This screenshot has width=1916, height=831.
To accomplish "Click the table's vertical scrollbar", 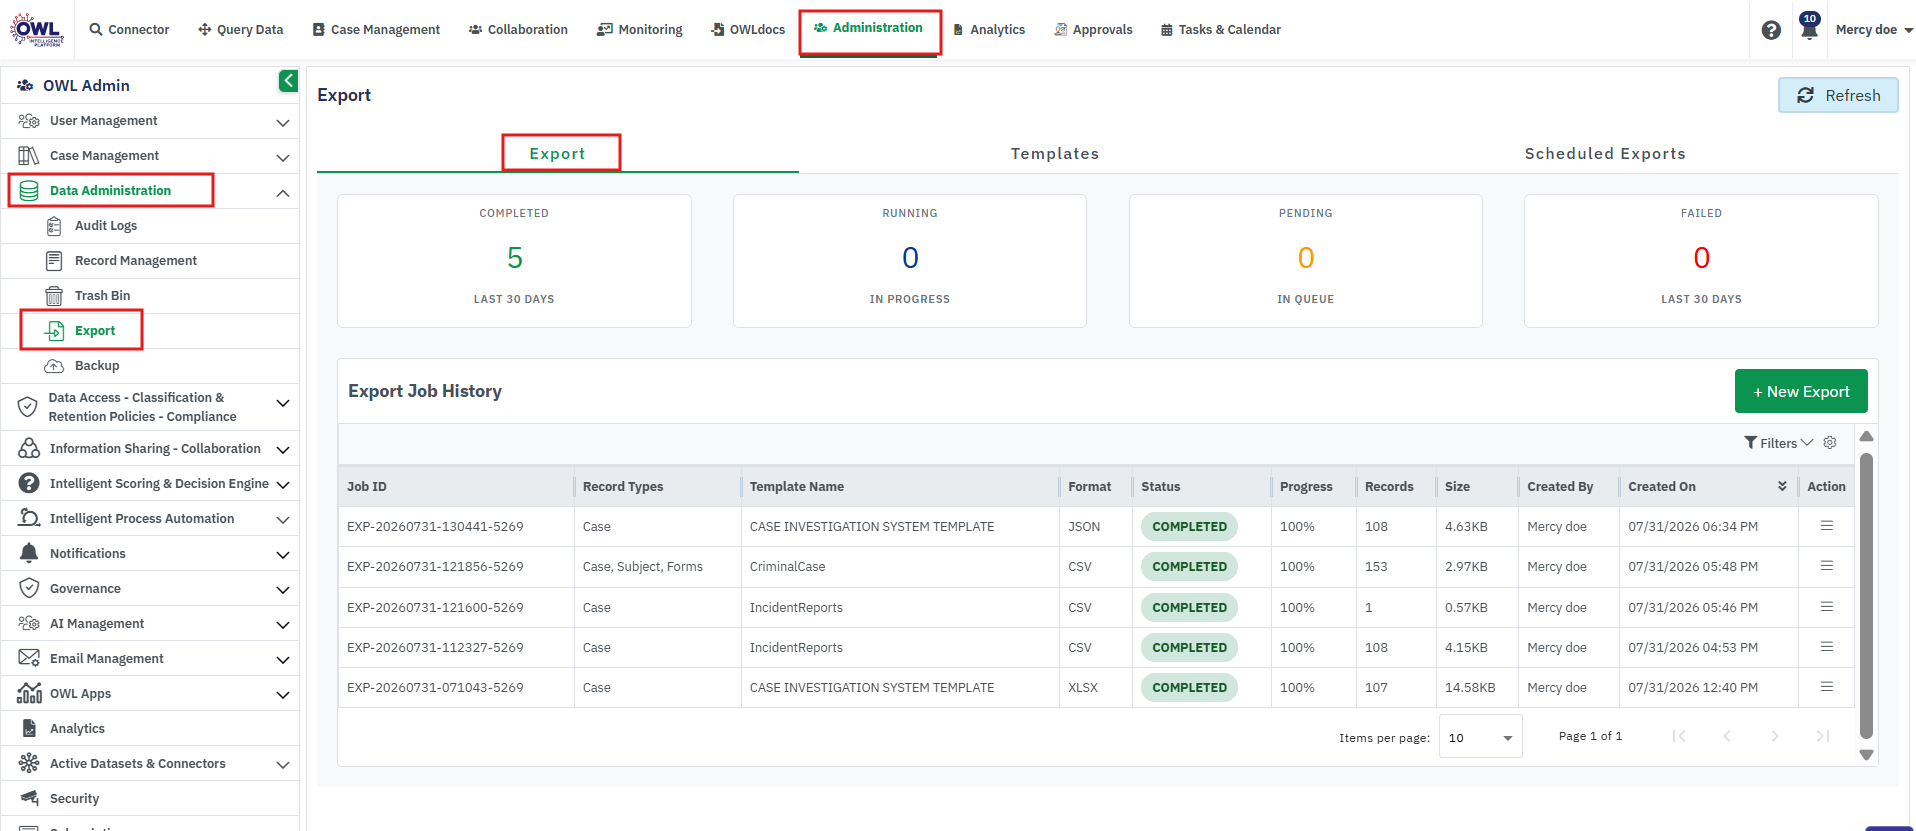I will tap(1866, 596).
